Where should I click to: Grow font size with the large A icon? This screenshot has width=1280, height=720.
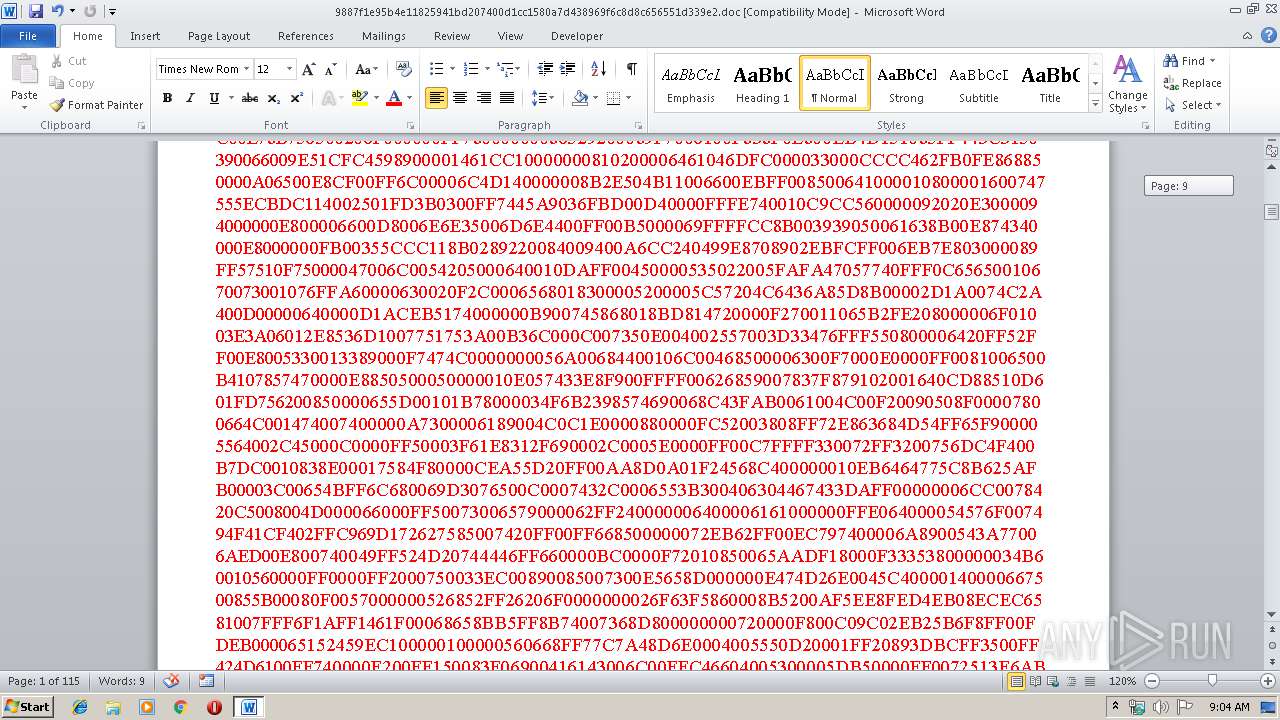(x=309, y=69)
